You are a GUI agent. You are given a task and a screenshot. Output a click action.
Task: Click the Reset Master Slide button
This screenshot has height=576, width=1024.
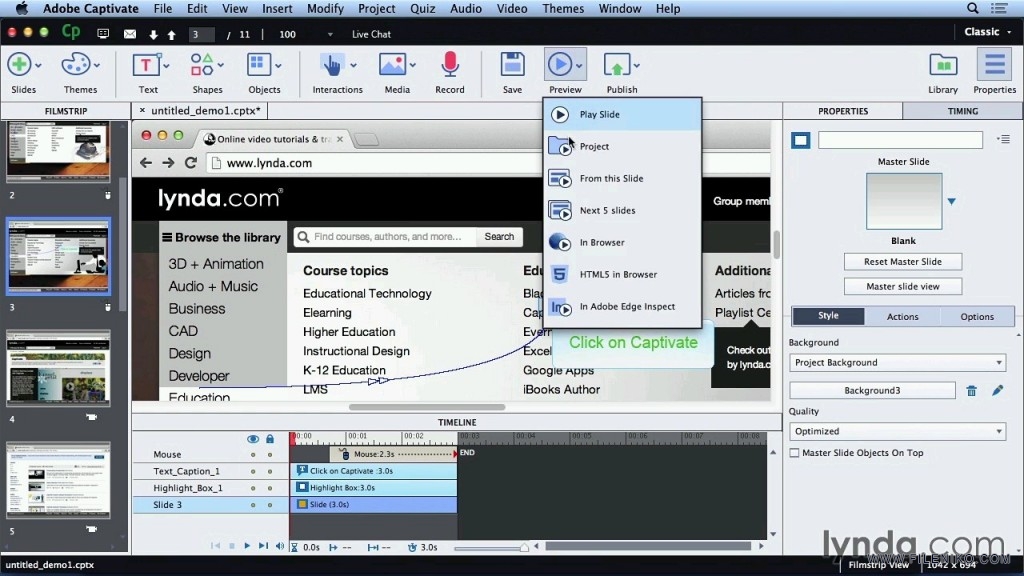(902, 261)
